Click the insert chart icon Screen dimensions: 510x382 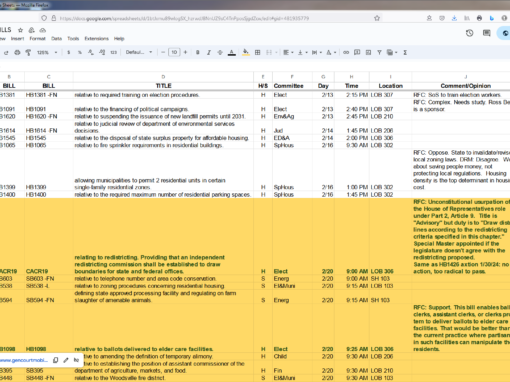[368, 53]
